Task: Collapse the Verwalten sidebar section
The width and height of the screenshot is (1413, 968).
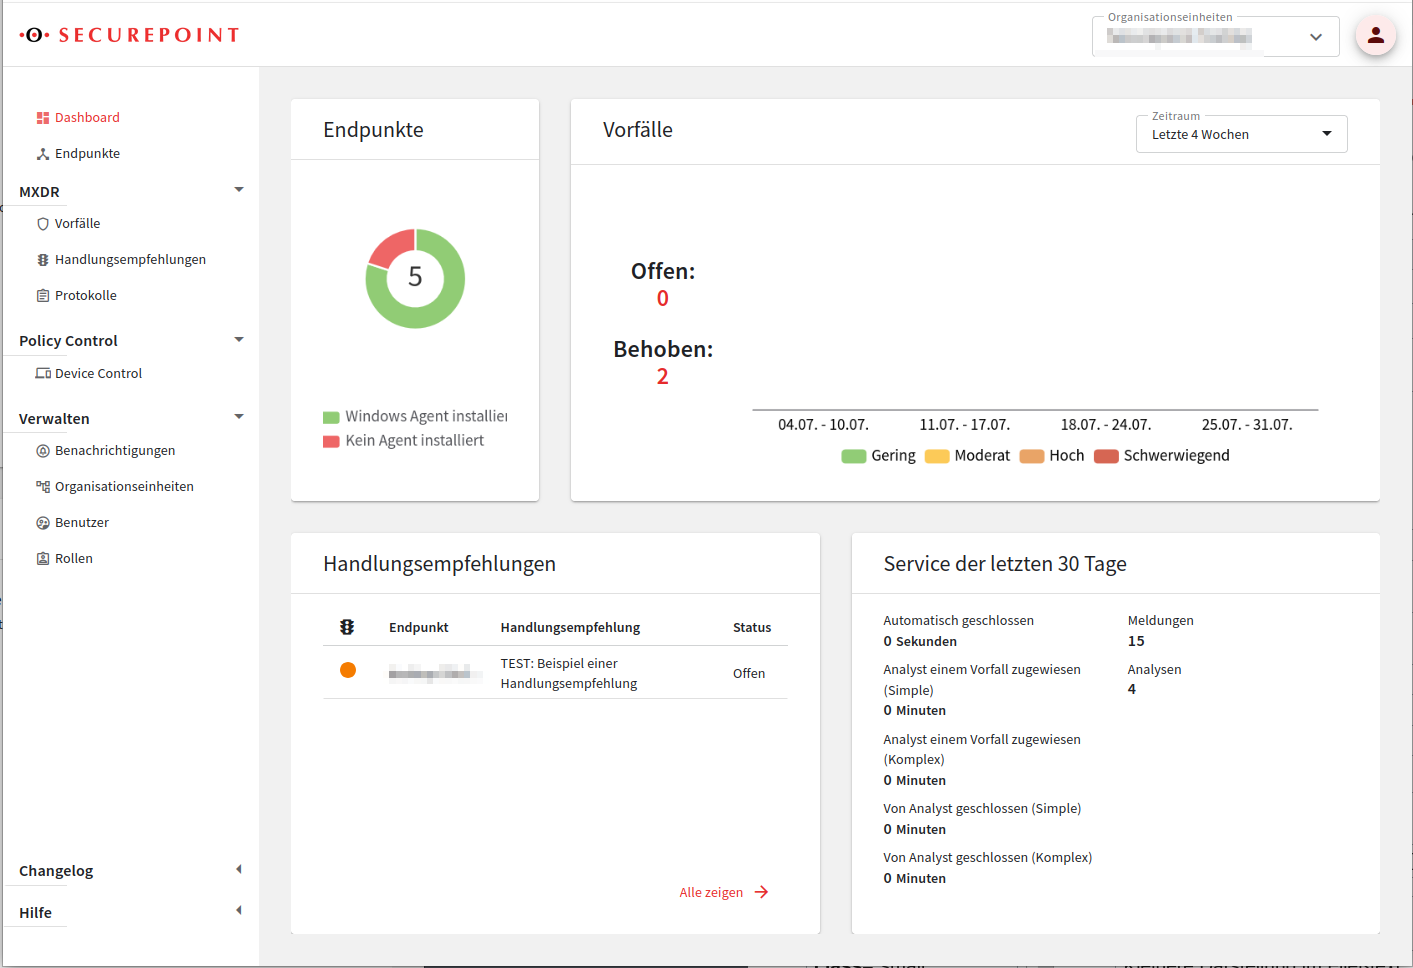Action: coord(239,417)
